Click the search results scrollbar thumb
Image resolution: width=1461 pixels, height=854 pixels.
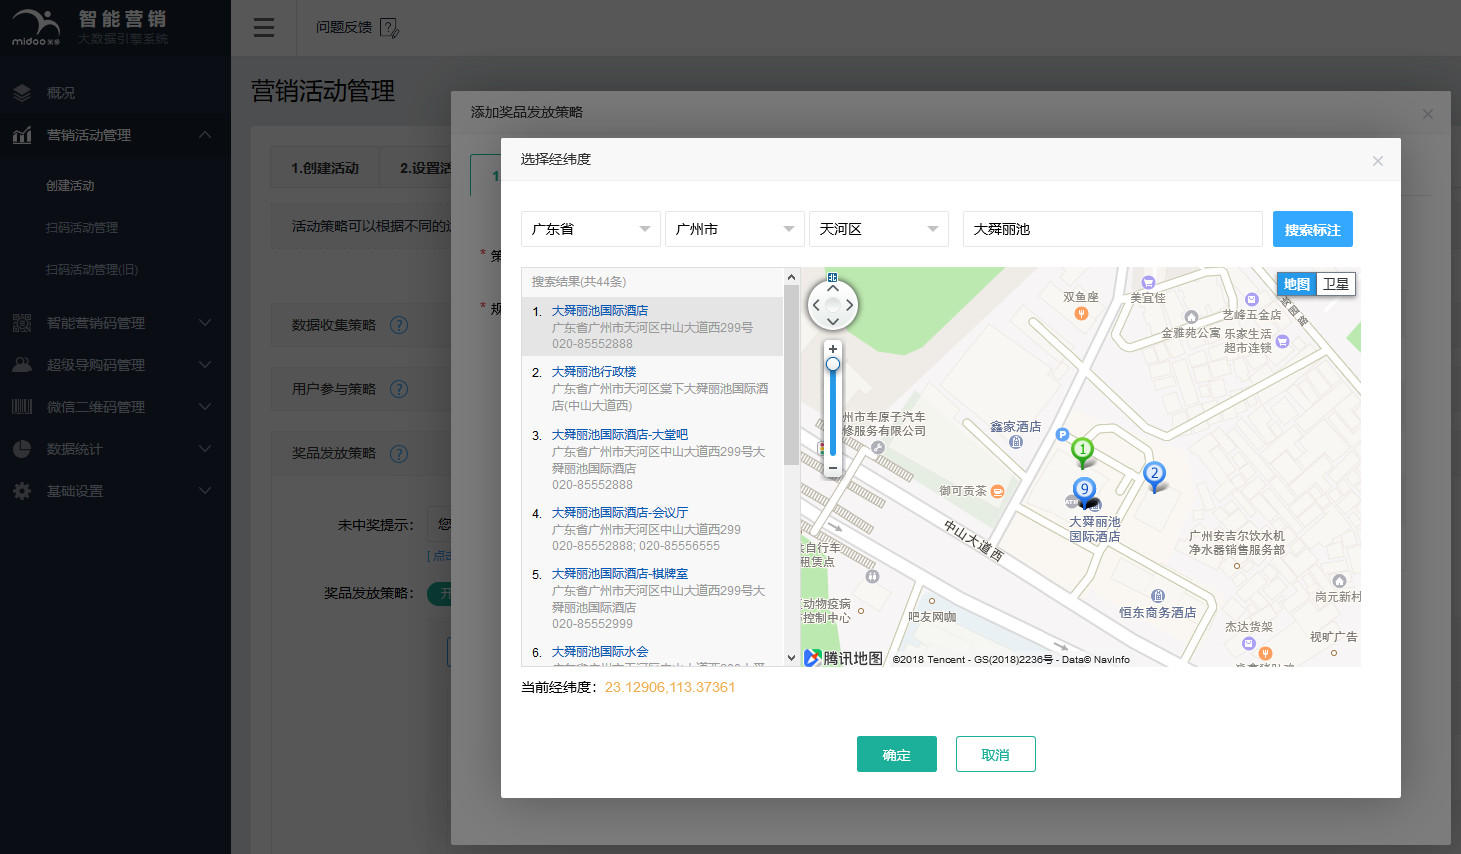tap(791, 375)
